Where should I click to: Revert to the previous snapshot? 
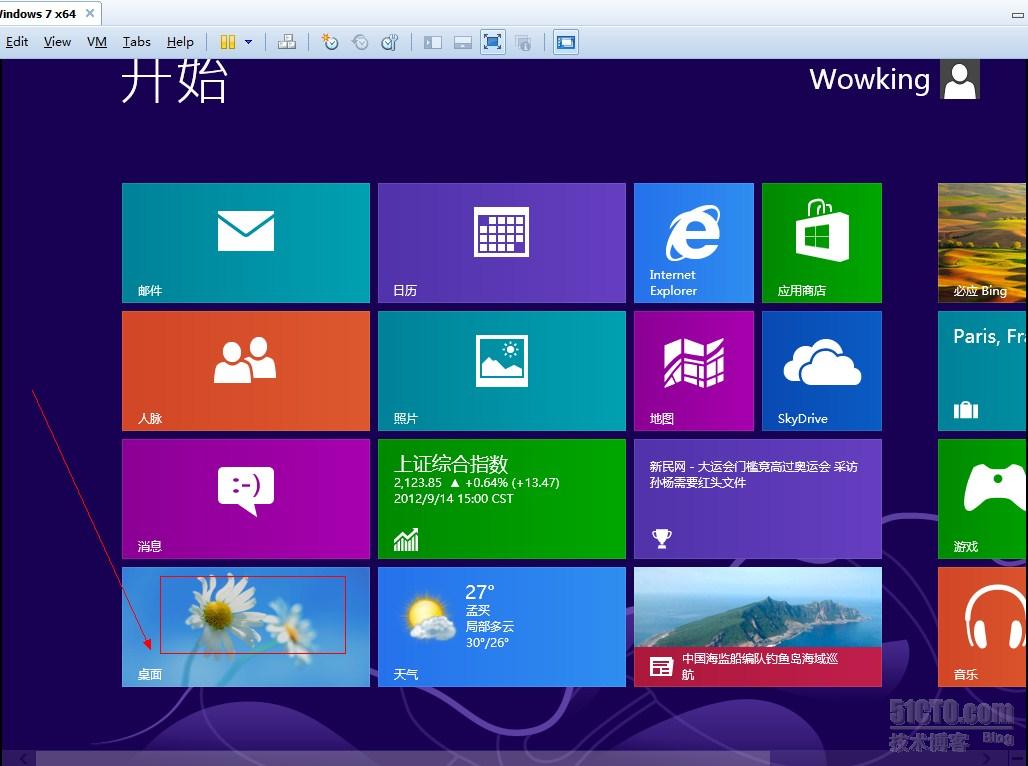[360, 42]
